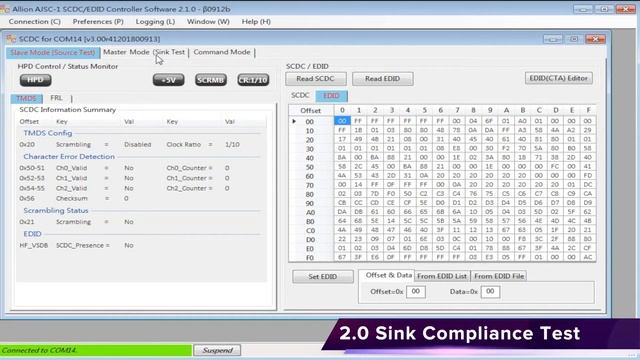640x360 pixels.
Task: Open the Window (W) menu
Action: click(x=208, y=22)
